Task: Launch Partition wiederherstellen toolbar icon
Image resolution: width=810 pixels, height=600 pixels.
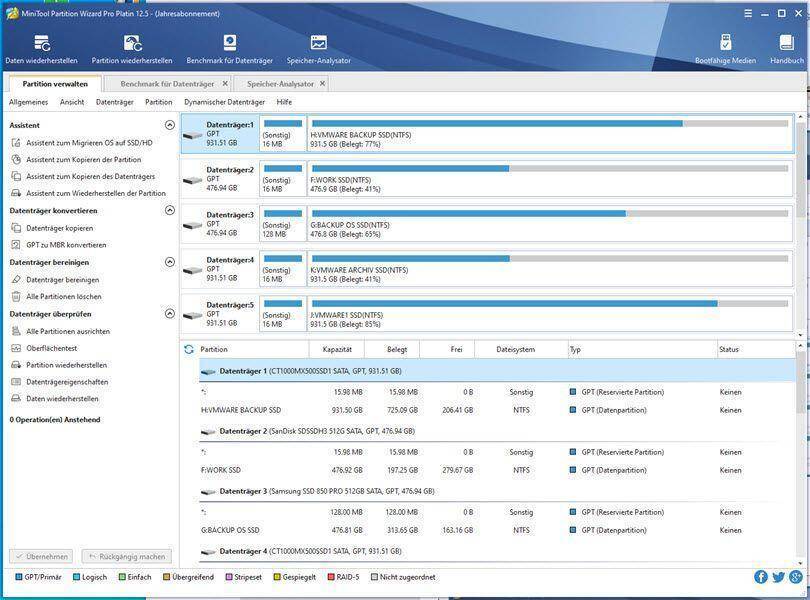Action: [132, 48]
